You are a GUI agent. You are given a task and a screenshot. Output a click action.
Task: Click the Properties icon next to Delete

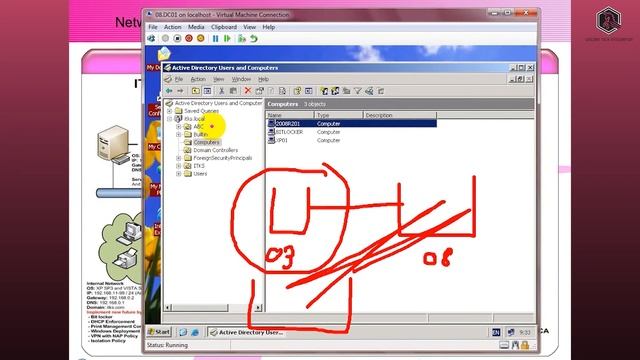tap(259, 91)
